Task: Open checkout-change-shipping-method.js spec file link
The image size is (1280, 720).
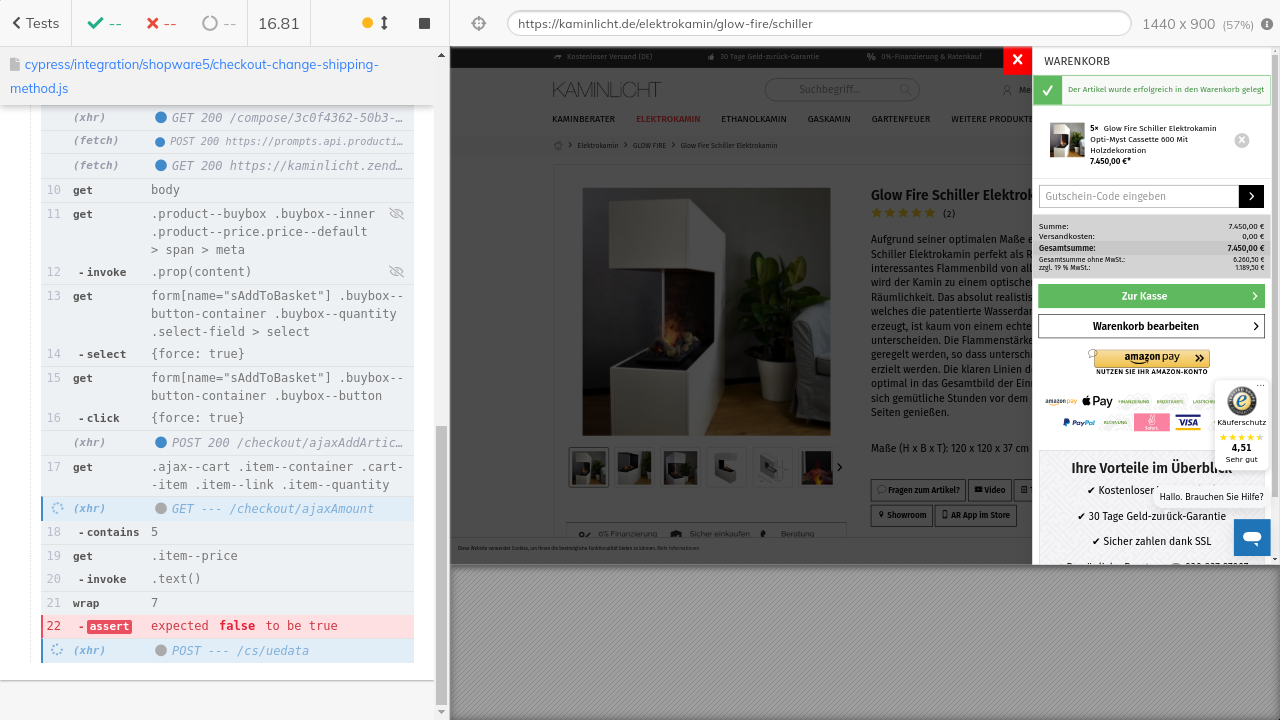Action: point(194,76)
